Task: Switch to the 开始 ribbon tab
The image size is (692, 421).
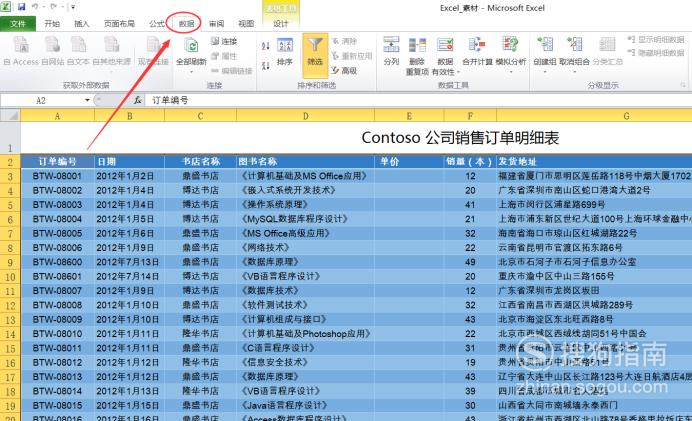Action: pos(52,23)
